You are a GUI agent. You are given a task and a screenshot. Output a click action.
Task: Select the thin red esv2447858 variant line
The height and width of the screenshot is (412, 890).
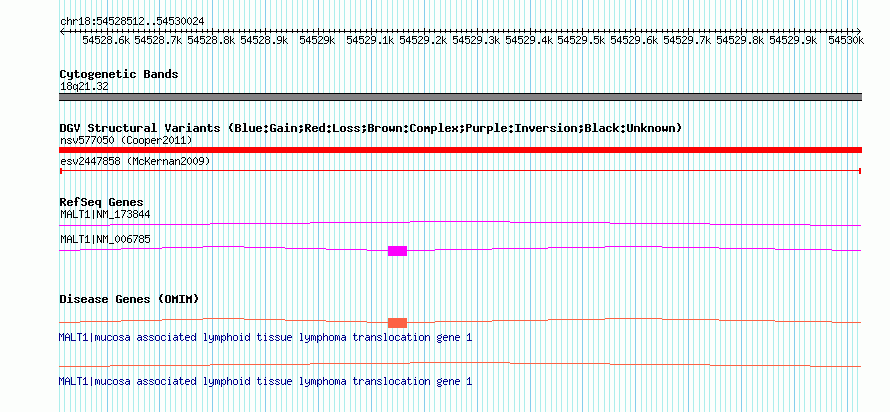tap(460, 170)
